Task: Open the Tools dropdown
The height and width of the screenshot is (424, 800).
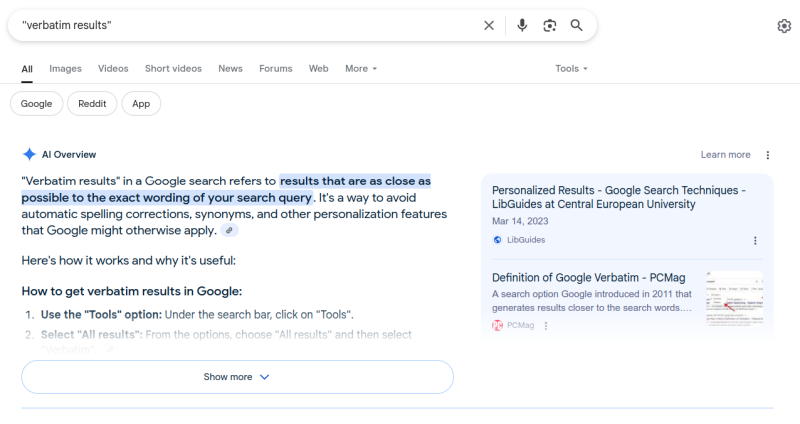Action: click(571, 68)
